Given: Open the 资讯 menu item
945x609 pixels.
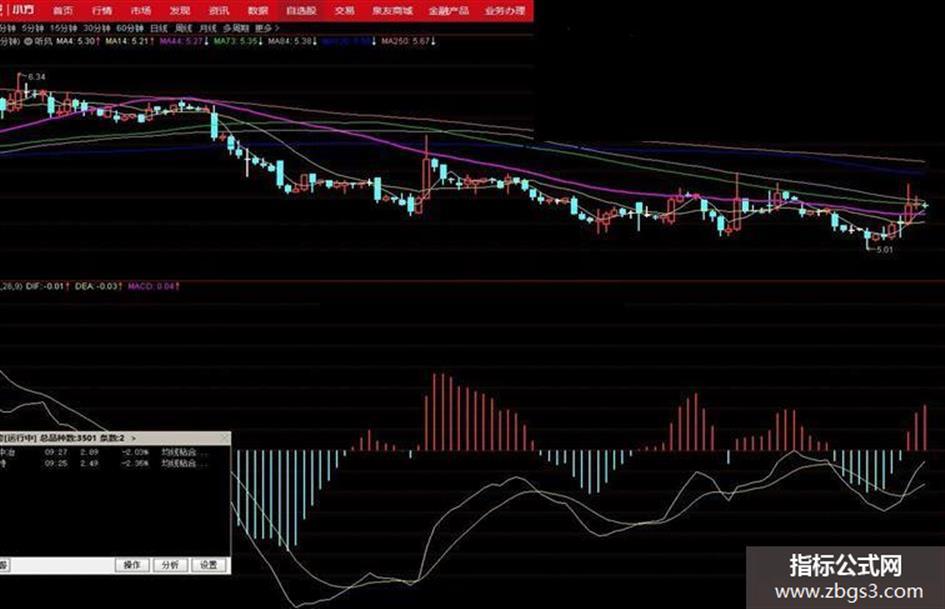Looking at the screenshot, I should (219, 10).
